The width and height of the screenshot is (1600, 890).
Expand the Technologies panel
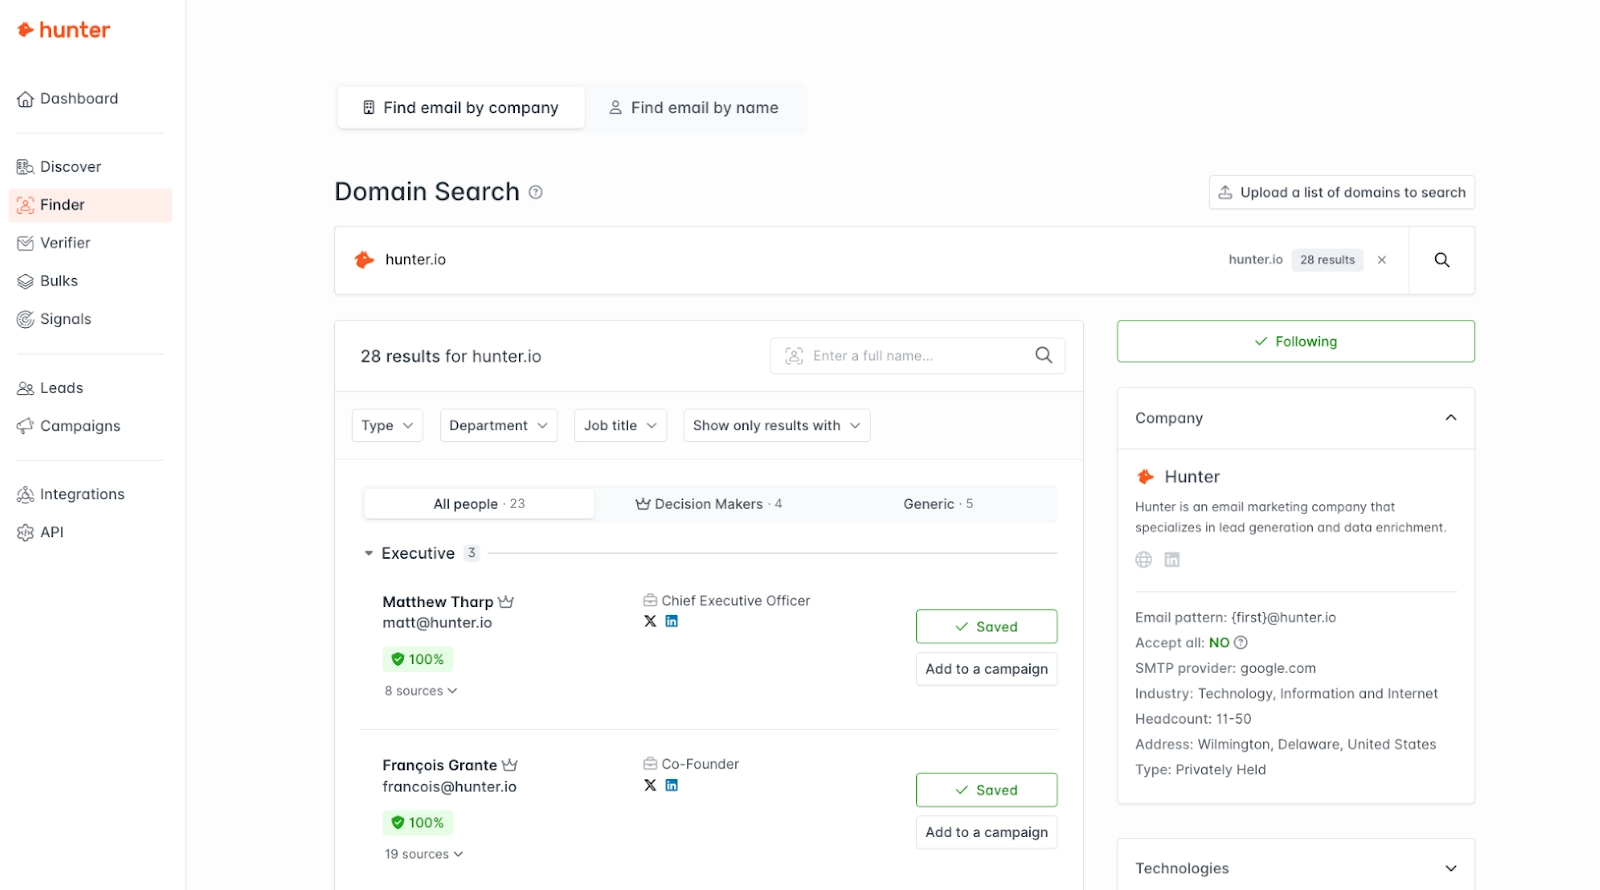pos(1451,868)
